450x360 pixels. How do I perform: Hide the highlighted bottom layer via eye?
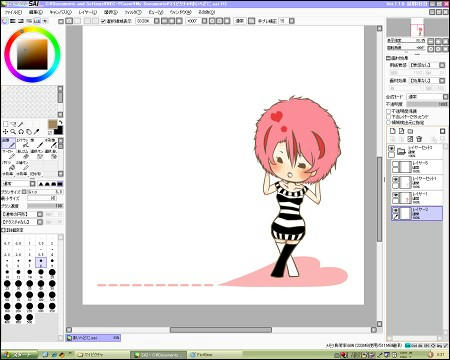395,210
